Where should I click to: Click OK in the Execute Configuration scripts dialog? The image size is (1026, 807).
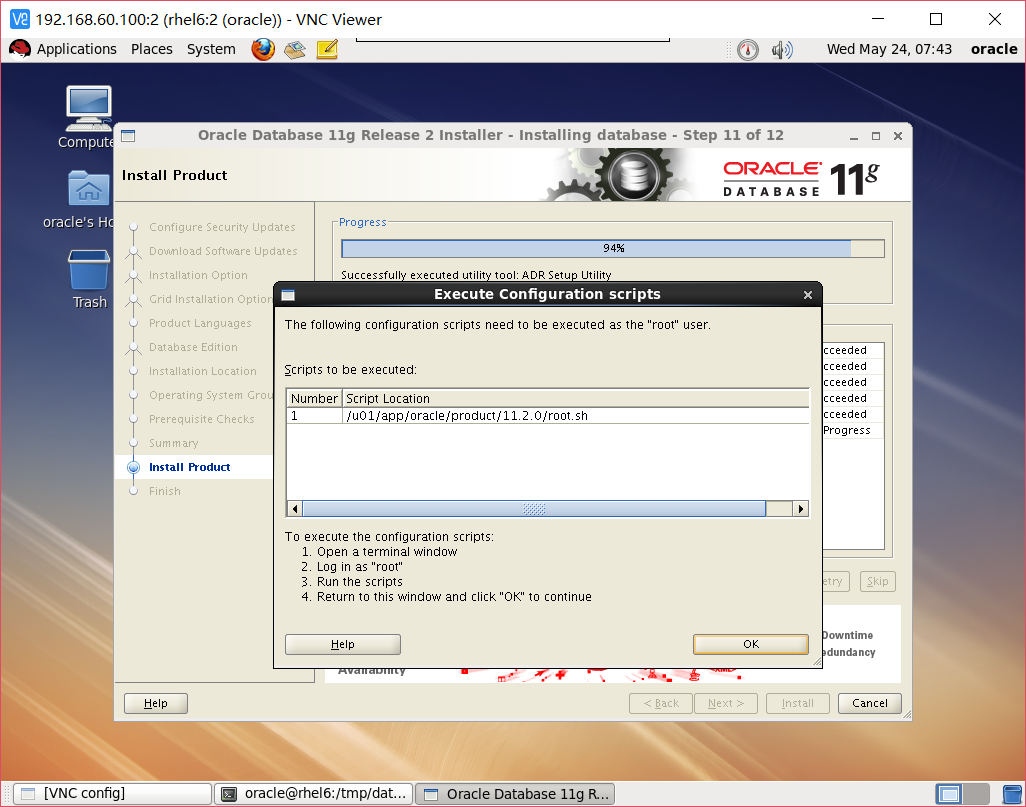[x=750, y=643]
